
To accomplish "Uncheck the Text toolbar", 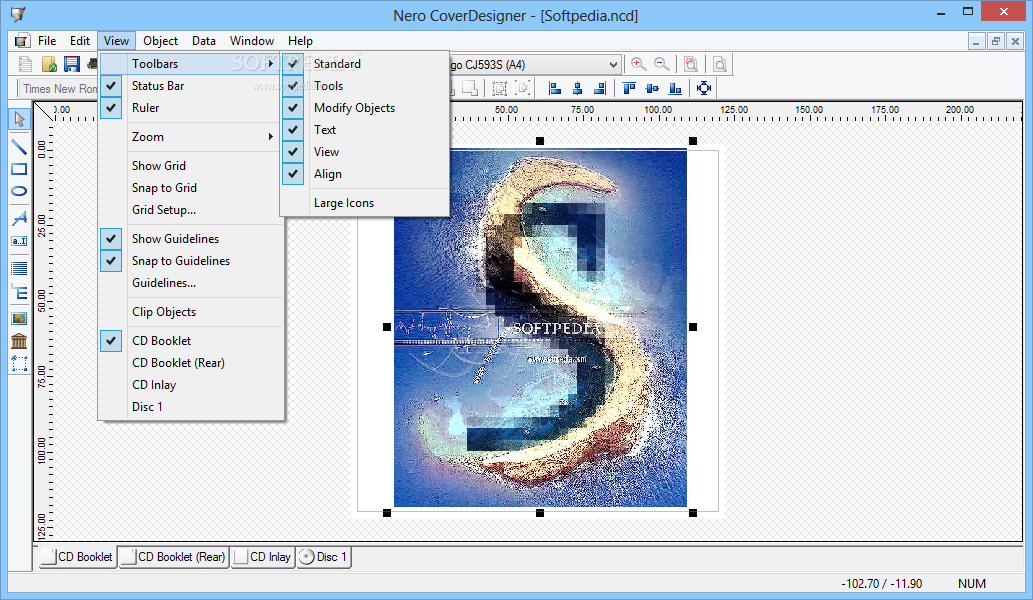I will click(x=365, y=130).
